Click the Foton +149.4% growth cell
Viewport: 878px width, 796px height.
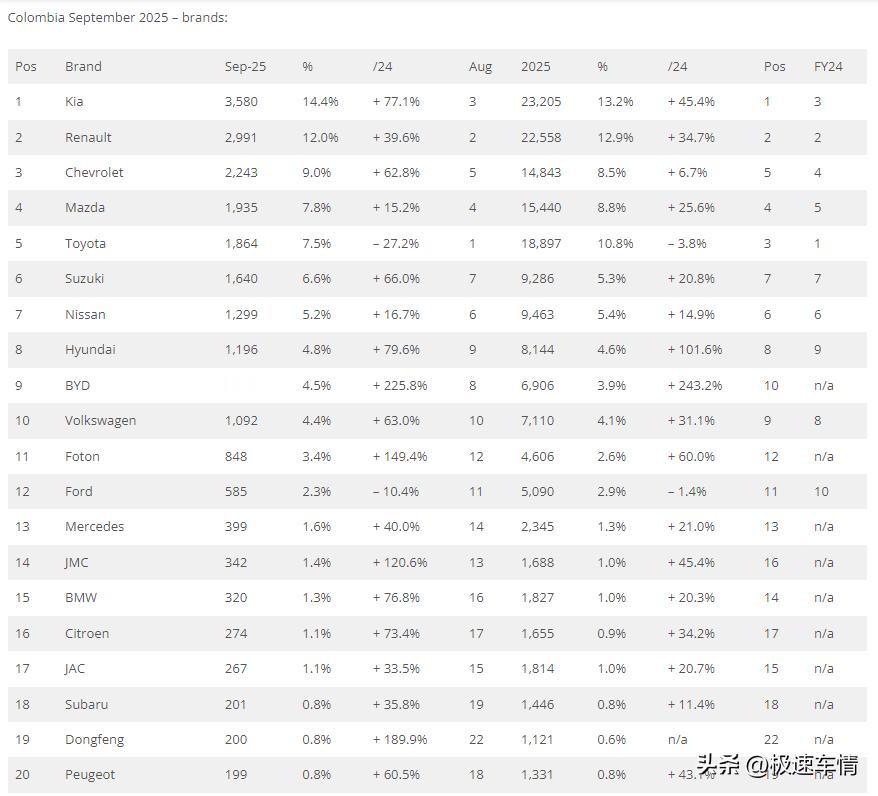(400, 457)
